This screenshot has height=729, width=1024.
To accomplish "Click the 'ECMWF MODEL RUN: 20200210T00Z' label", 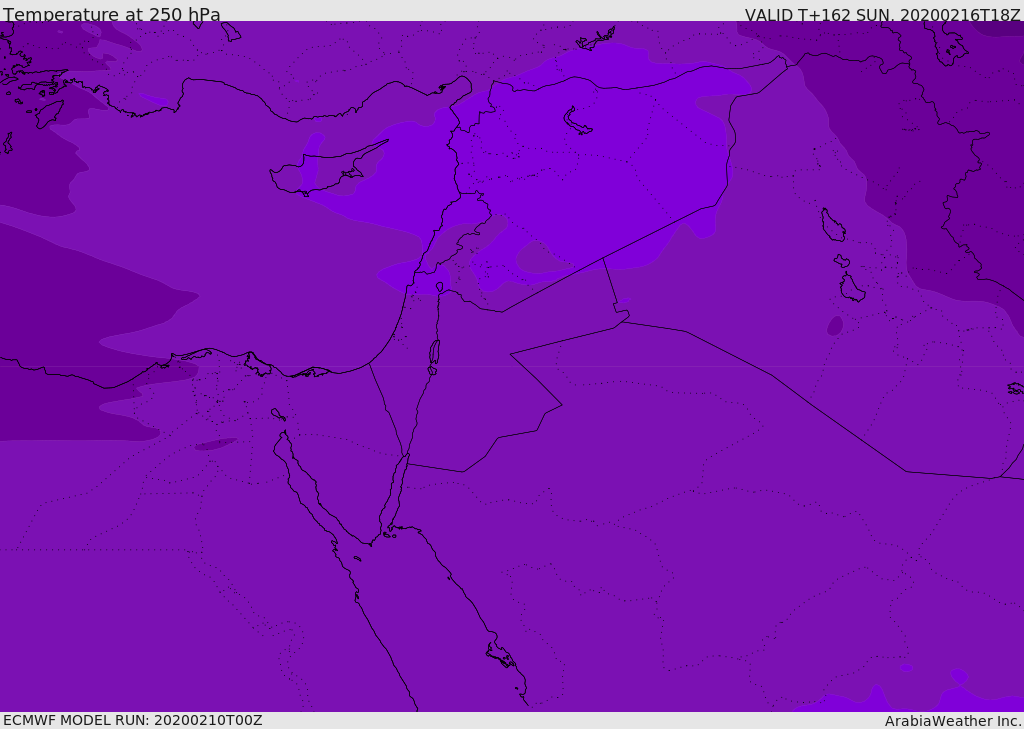I will (133, 720).
